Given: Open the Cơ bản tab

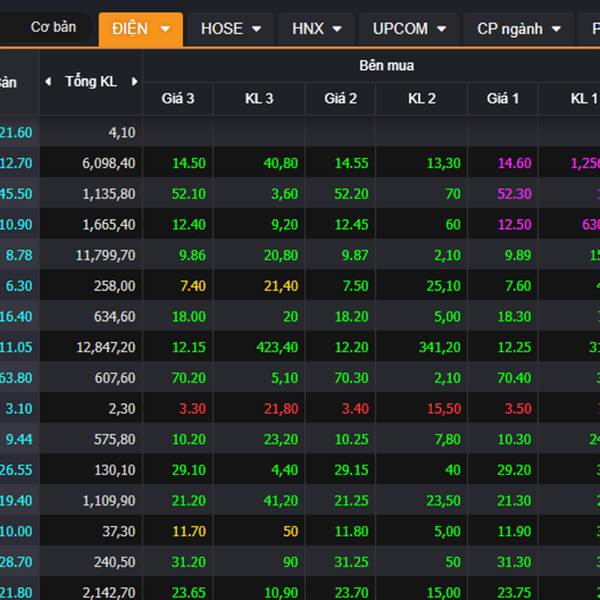Looking at the screenshot, I should point(53,28).
